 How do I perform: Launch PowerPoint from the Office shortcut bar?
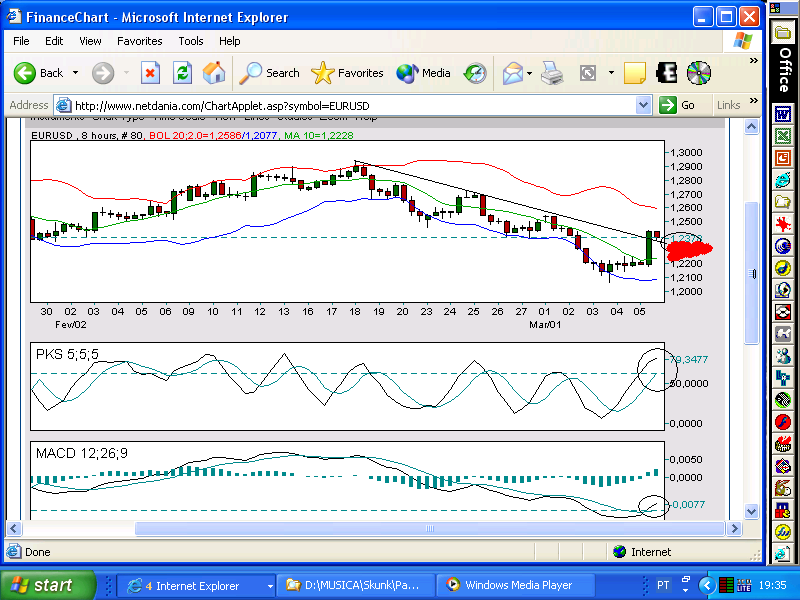click(x=783, y=158)
